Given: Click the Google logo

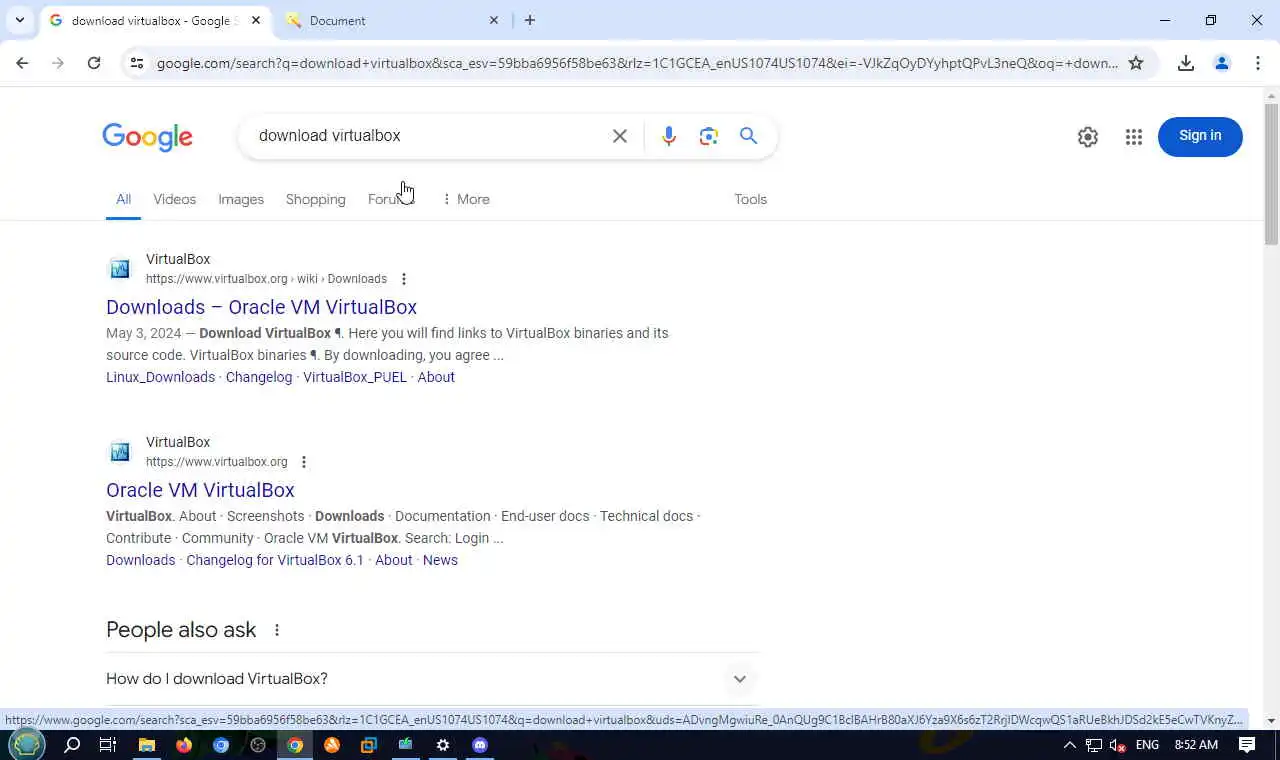Looking at the screenshot, I should pyautogui.click(x=147, y=137).
